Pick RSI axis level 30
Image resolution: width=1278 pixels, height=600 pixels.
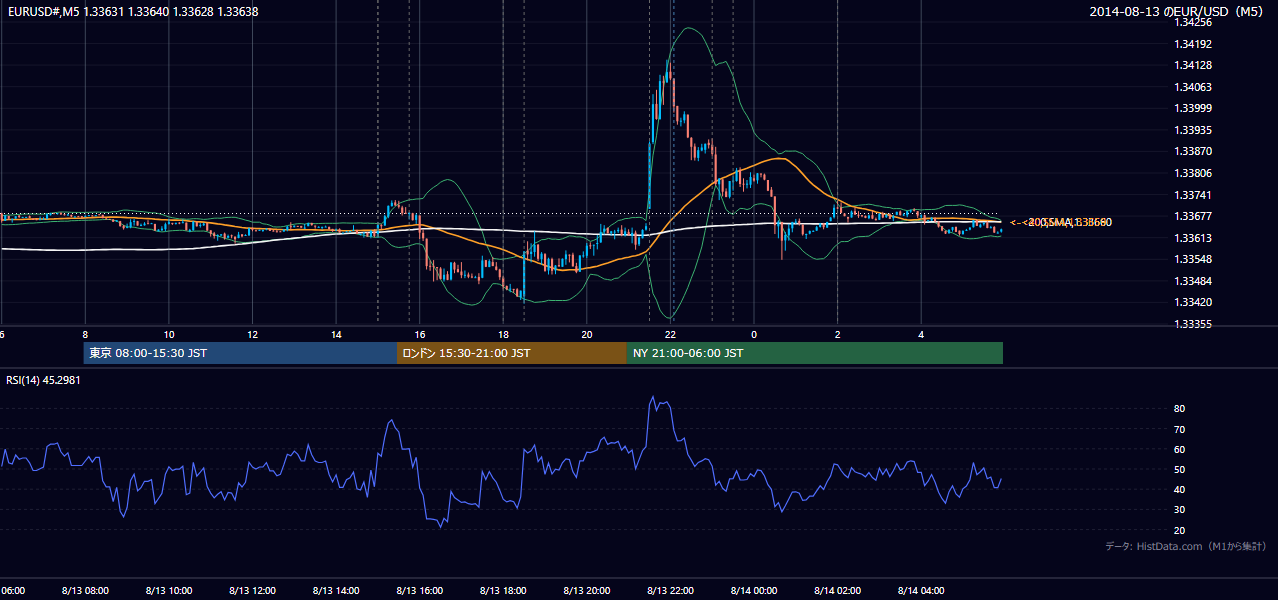tap(1179, 509)
